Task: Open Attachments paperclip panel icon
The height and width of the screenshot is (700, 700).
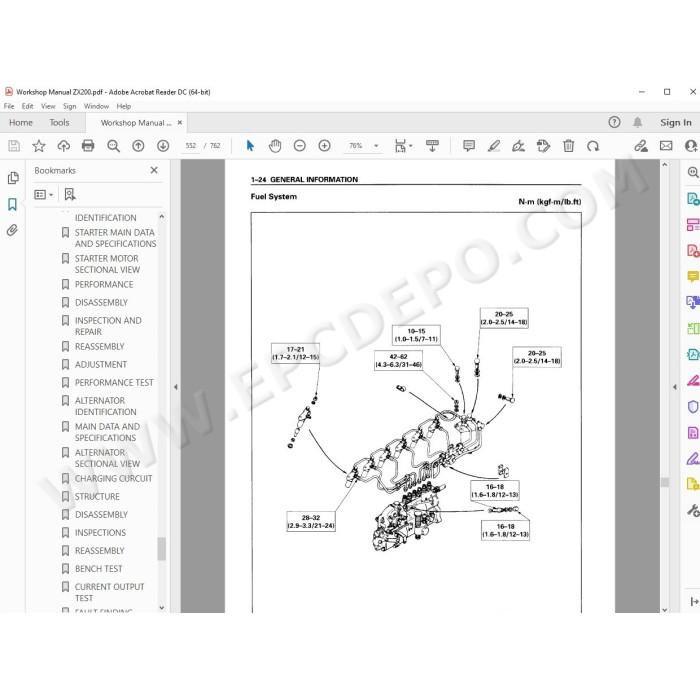Action: (x=12, y=230)
